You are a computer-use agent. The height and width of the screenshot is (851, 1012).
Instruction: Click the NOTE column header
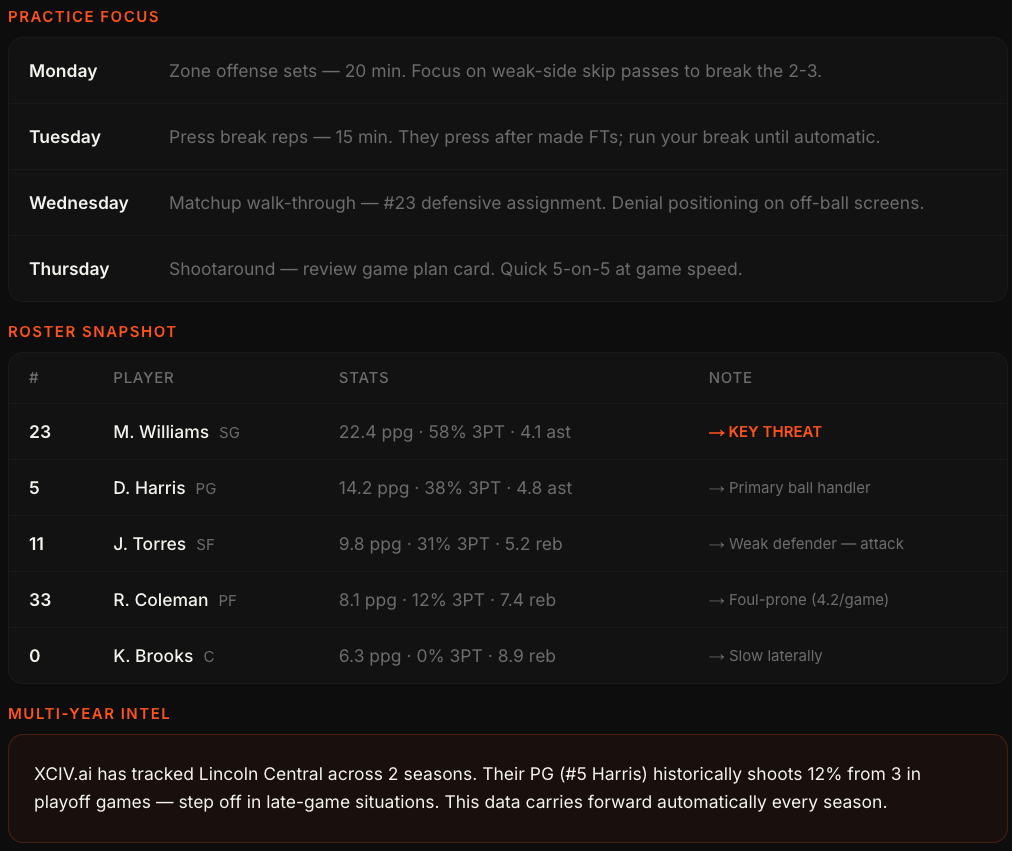pos(730,378)
